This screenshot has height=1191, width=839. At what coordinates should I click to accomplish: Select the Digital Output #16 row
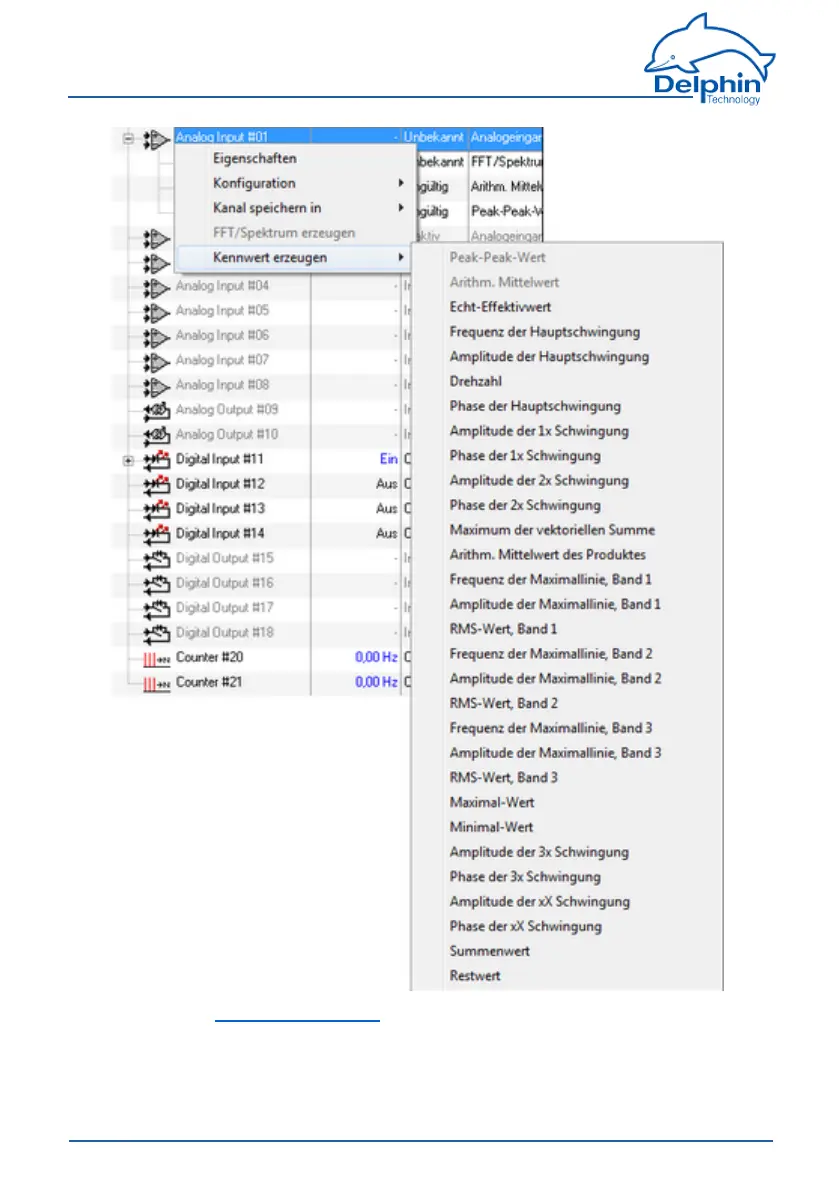click(262, 583)
